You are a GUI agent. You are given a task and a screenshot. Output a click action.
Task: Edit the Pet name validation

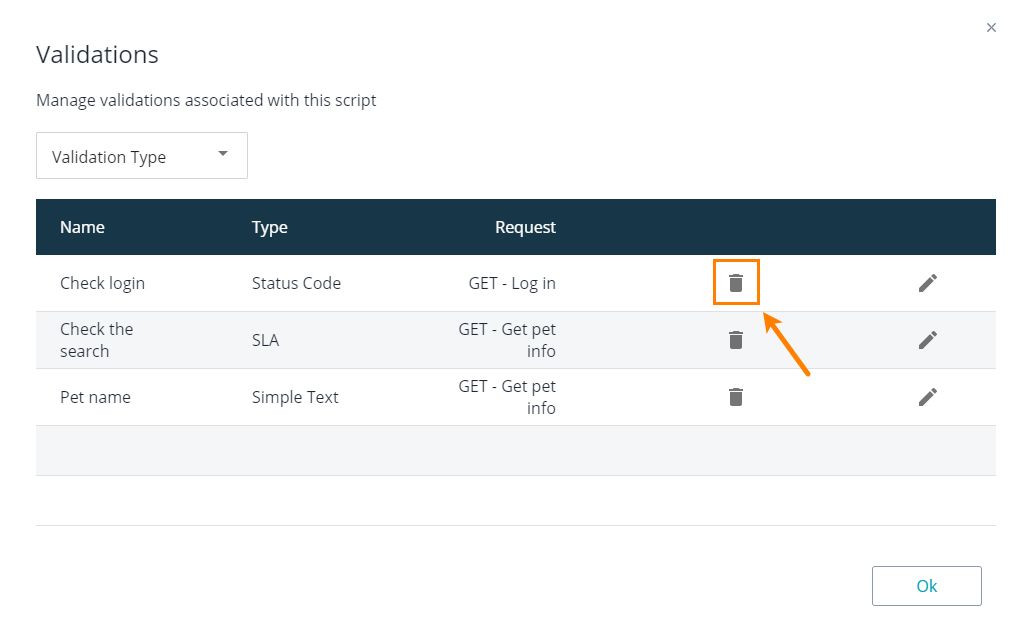(x=927, y=397)
